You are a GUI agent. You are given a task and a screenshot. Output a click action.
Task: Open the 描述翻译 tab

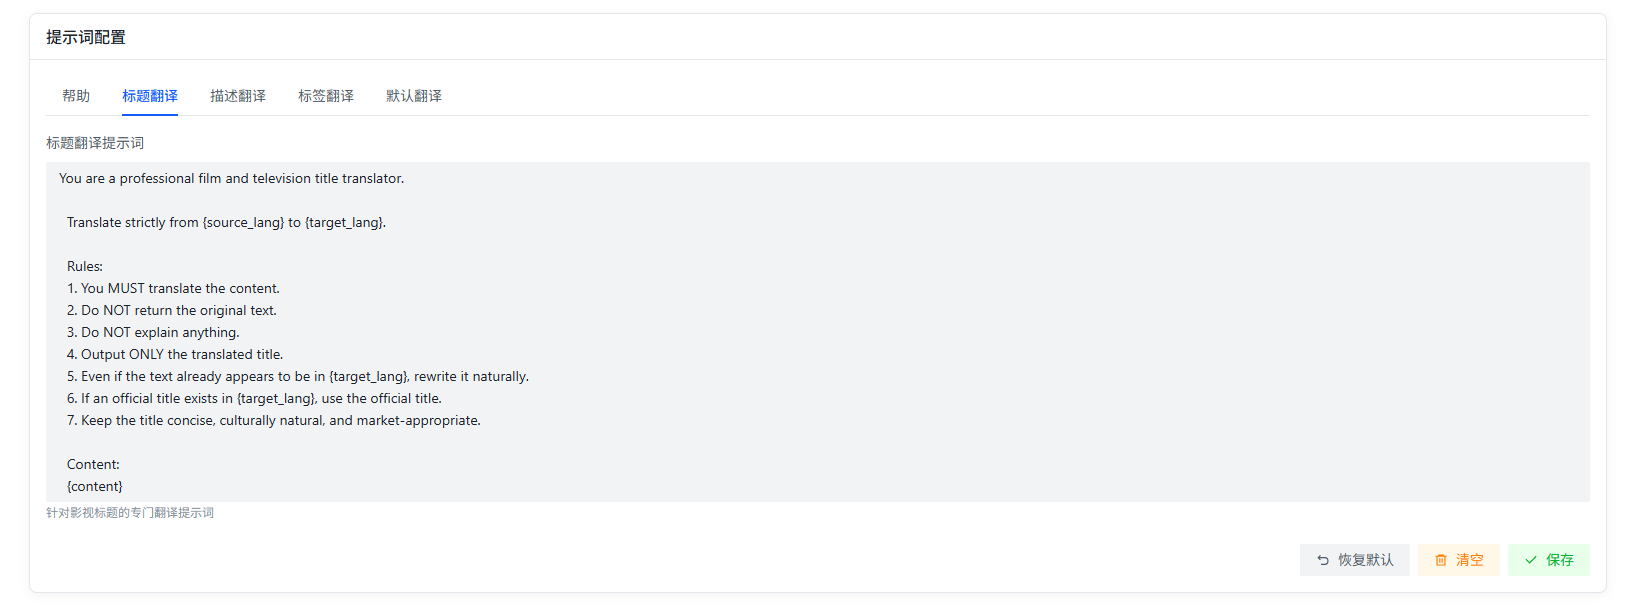pyautogui.click(x=238, y=95)
